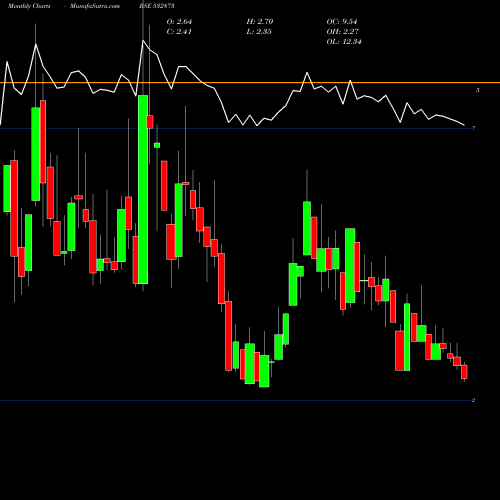The width and height of the screenshot is (500, 500).
Task: Click the open value 'O: 2.64'
Action: (179, 22)
